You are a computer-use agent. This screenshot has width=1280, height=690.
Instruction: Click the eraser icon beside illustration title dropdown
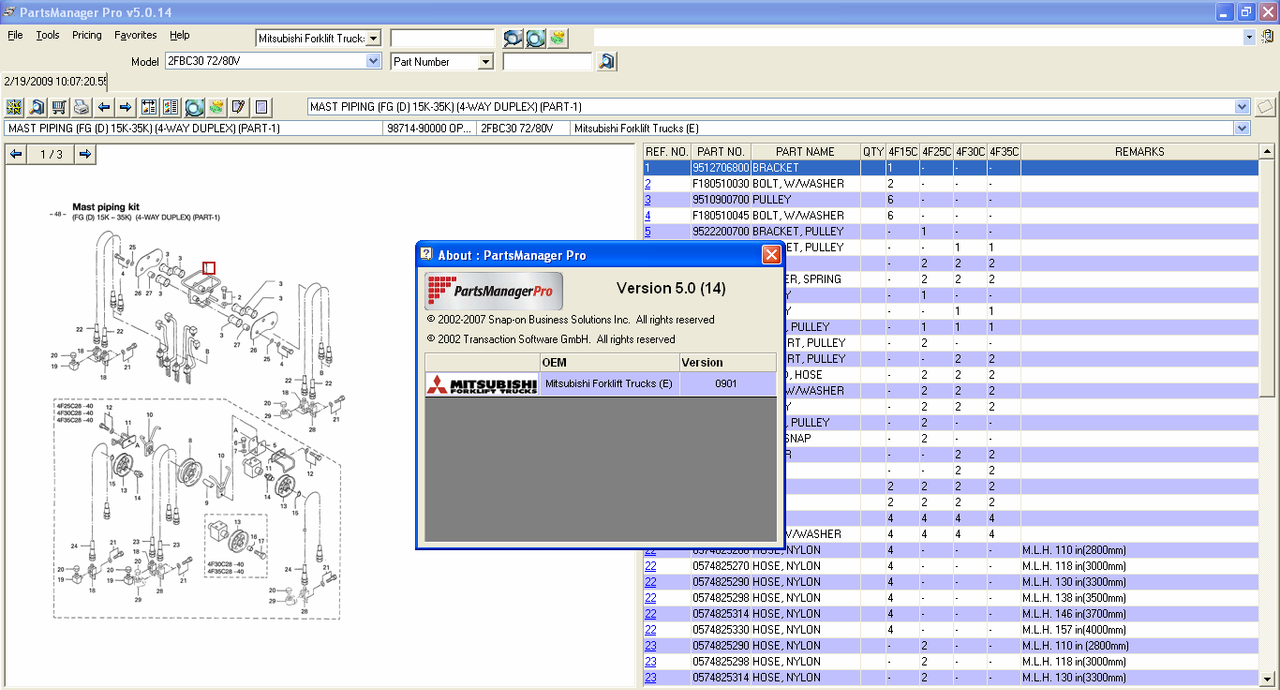pos(1265,107)
